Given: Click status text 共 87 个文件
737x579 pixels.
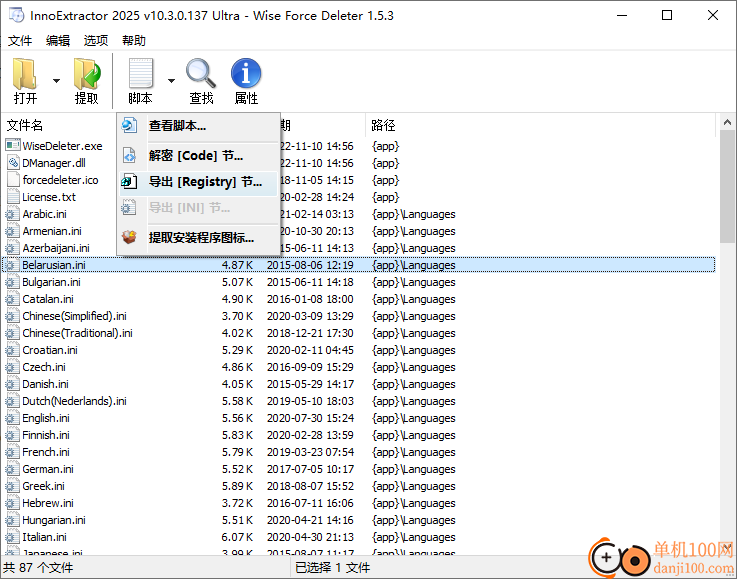Looking at the screenshot, I should pos(39,568).
